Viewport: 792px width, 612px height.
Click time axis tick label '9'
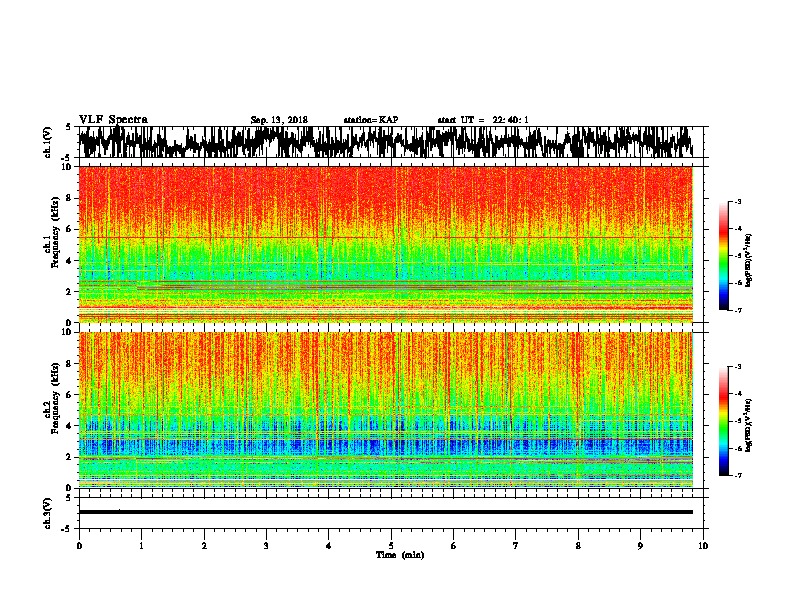click(640, 546)
